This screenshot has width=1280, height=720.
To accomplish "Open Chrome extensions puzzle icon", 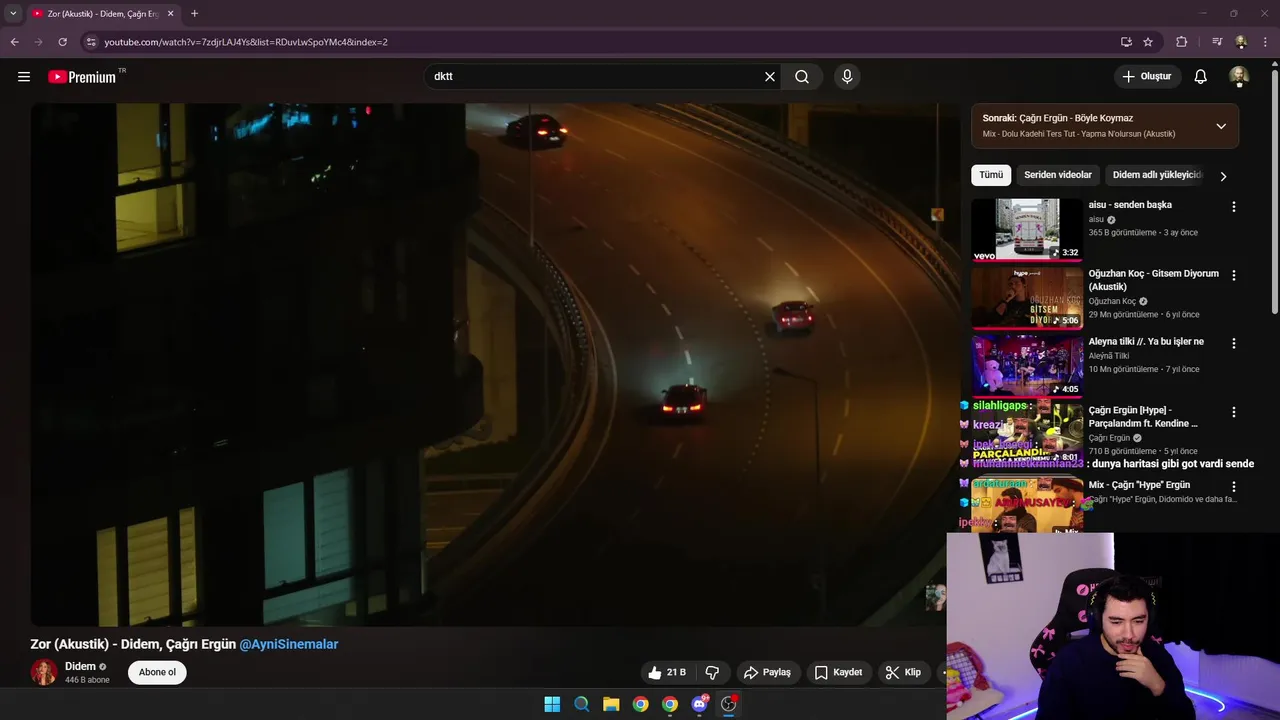I will [x=1181, y=42].
